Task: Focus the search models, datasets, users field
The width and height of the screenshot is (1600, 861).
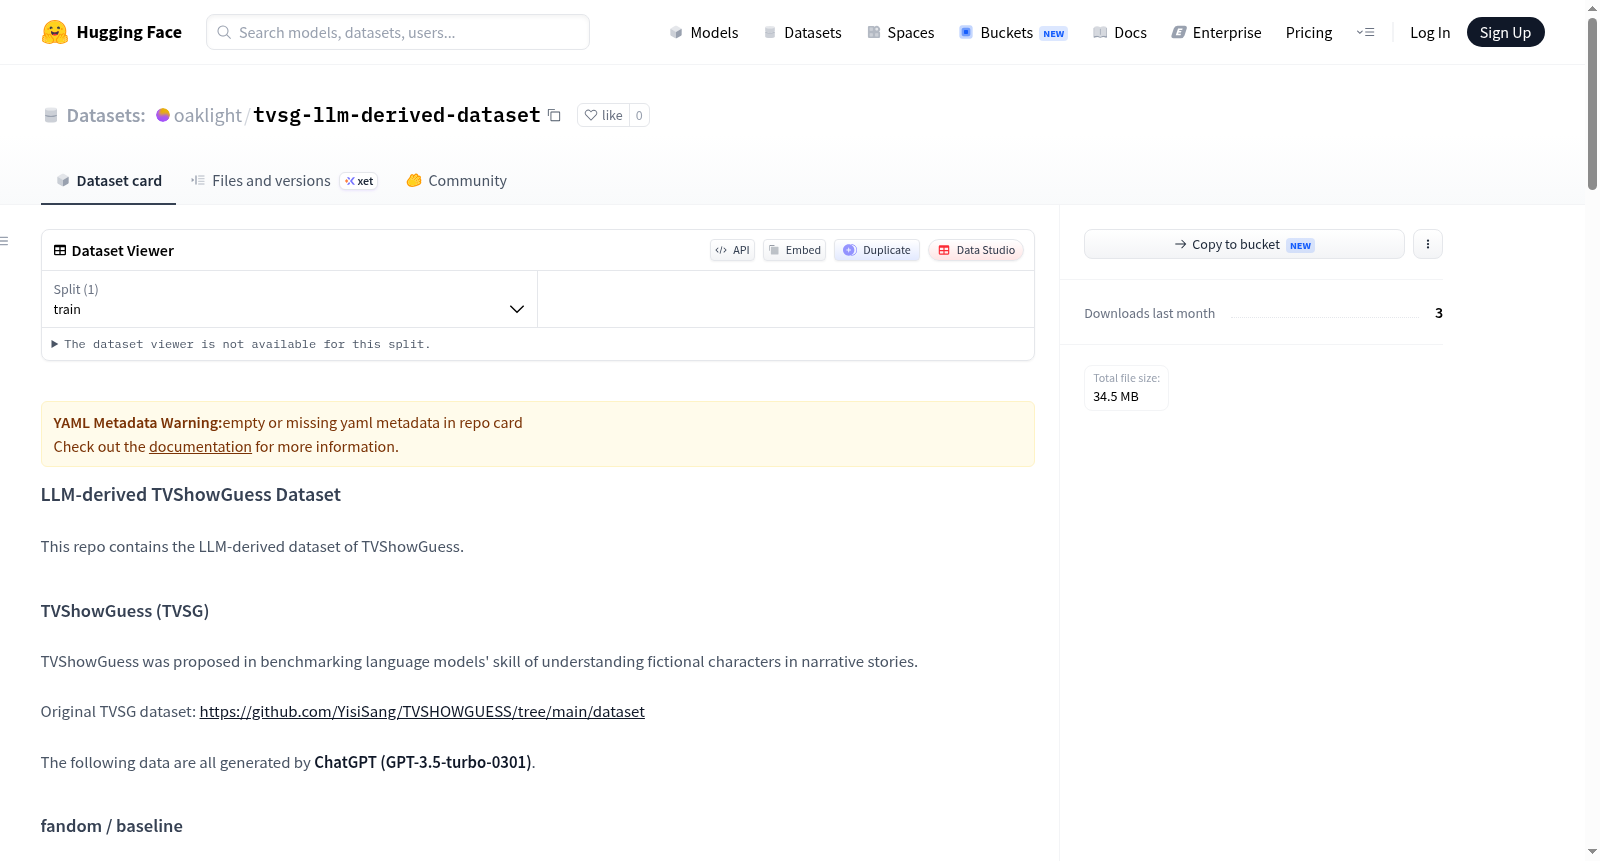Action: (398, 32)
